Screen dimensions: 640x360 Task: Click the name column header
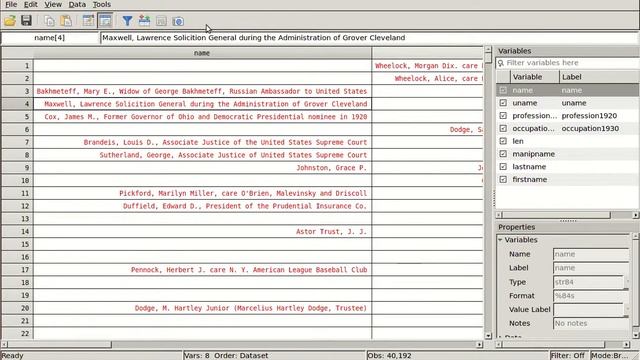202,53
